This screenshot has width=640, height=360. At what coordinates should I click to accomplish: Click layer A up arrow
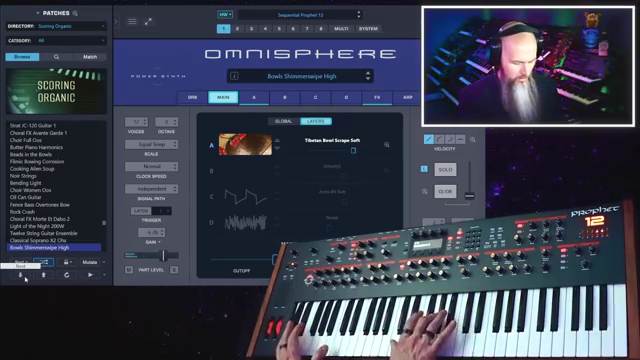click(x=277, y=140)
